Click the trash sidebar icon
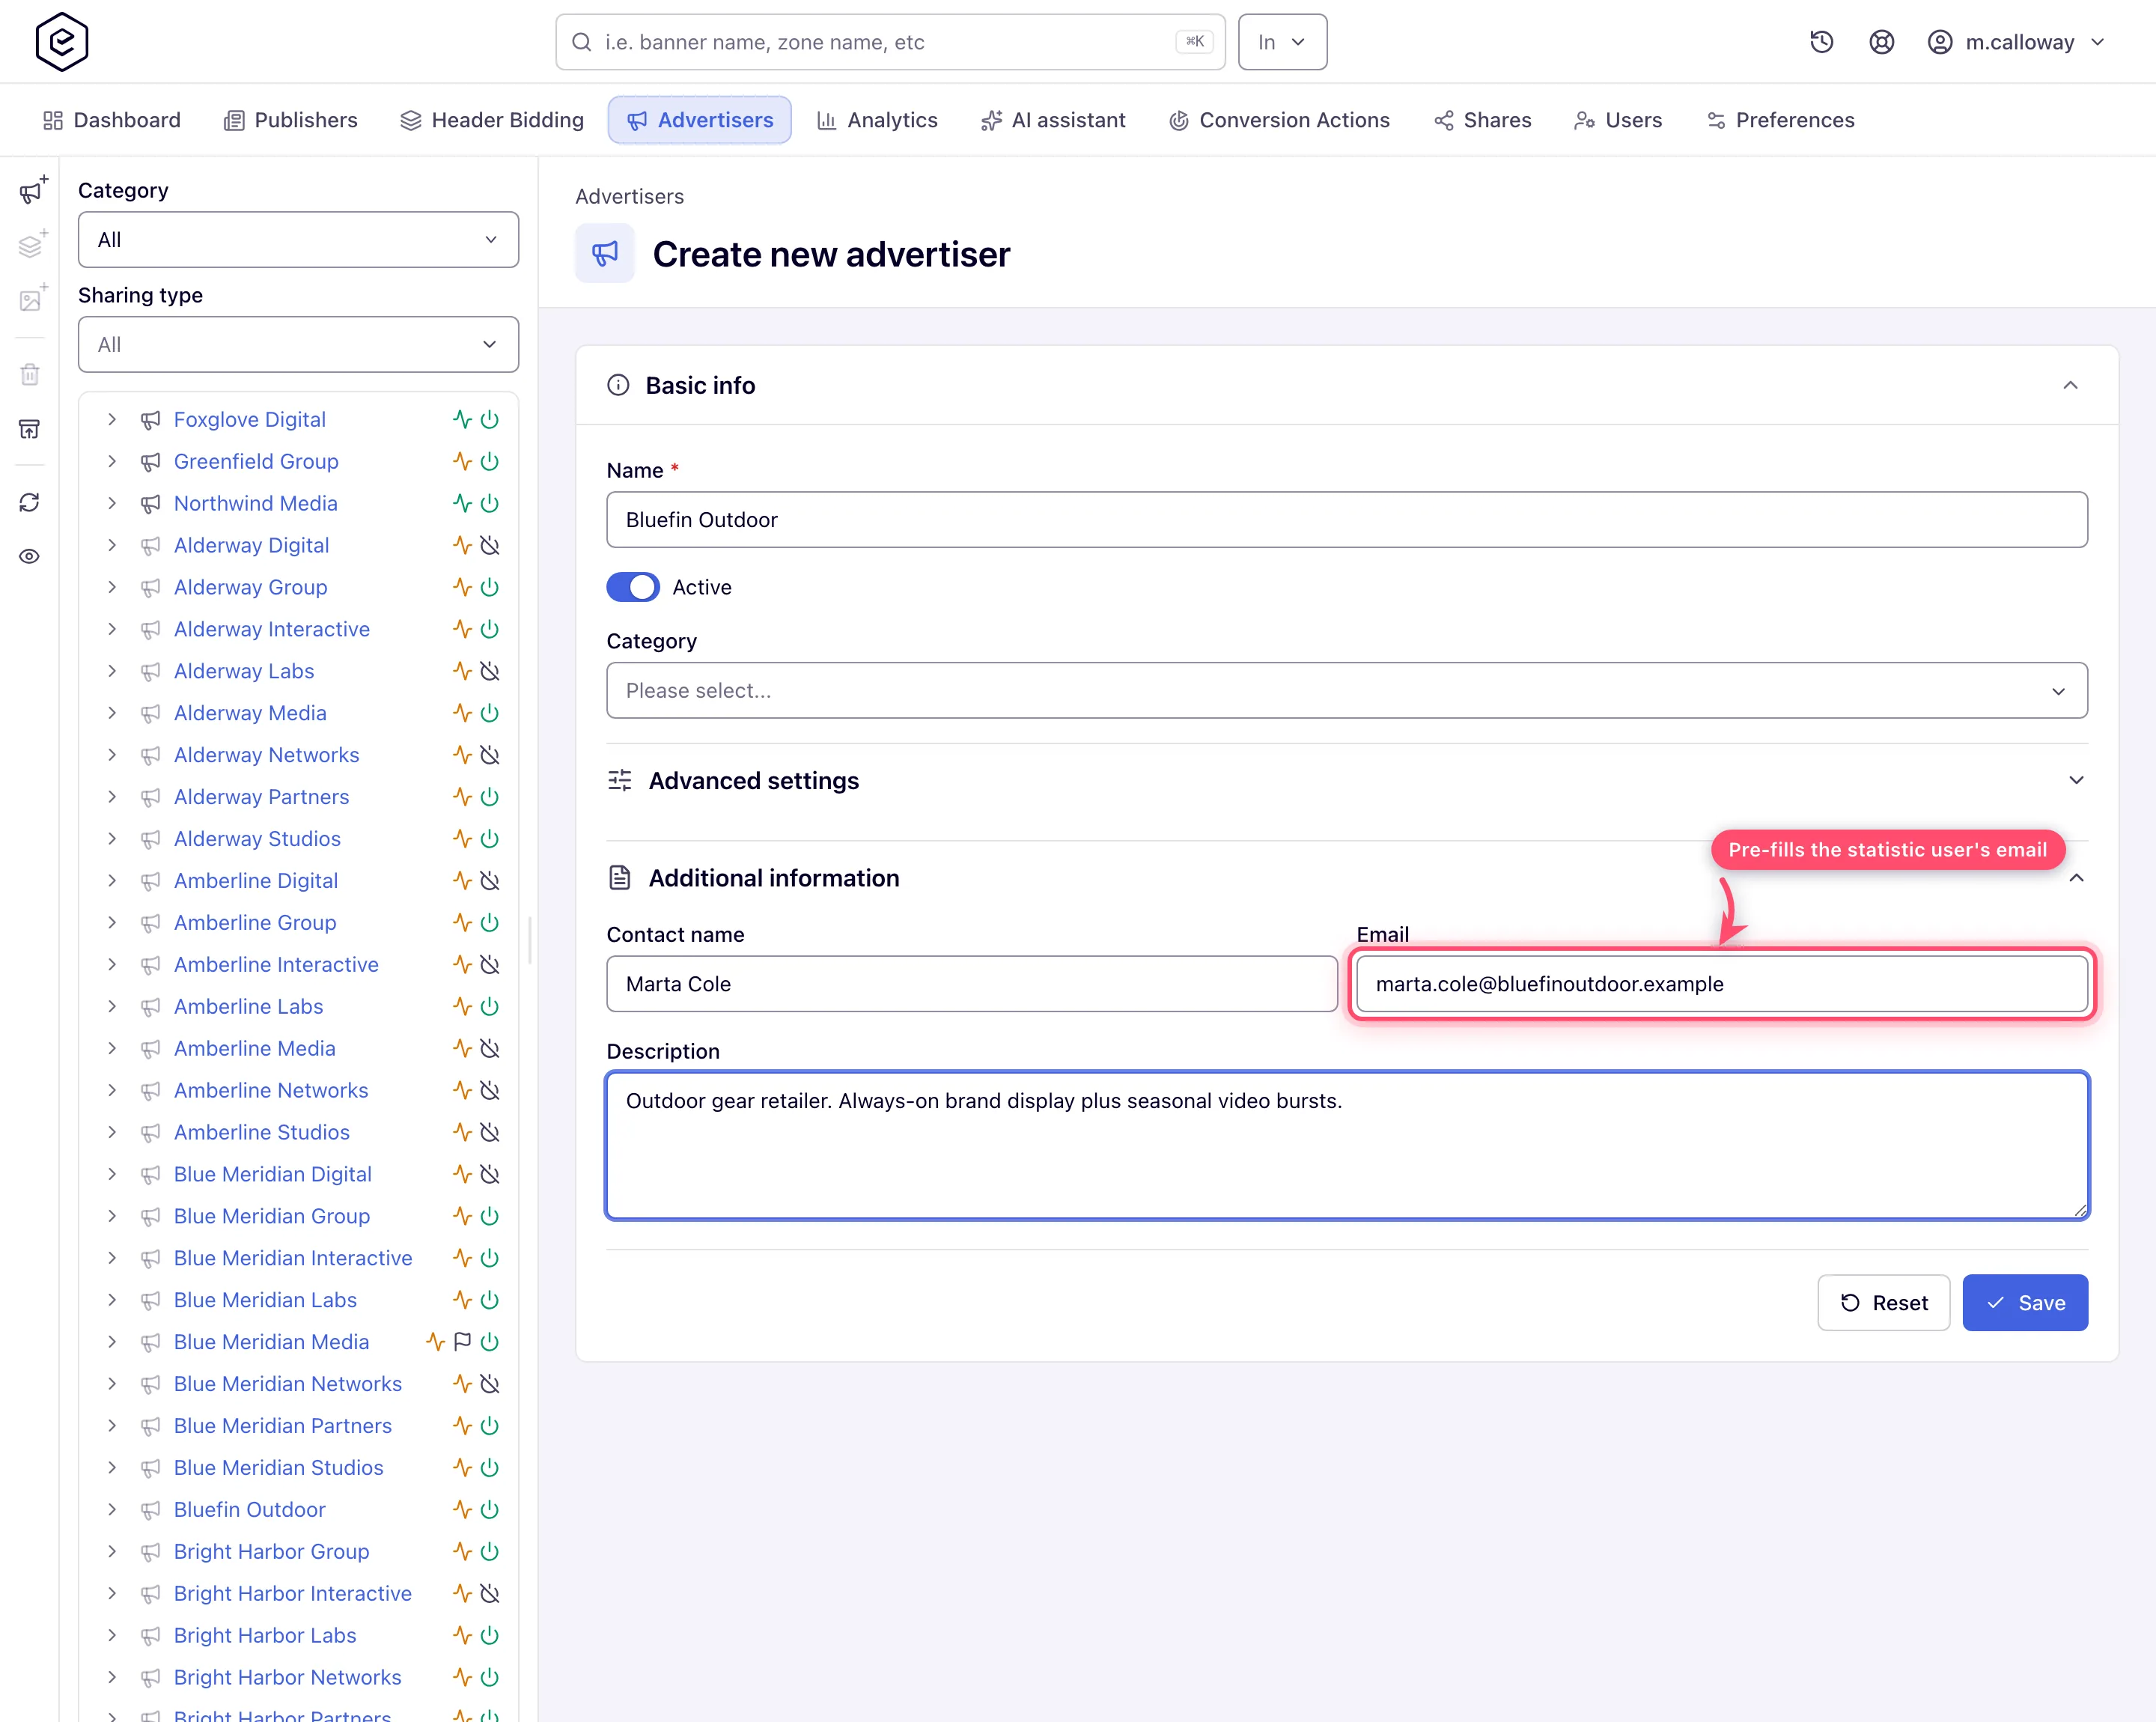The image size is (2156, 1722). pyautogui.click(x=30, y=375)
